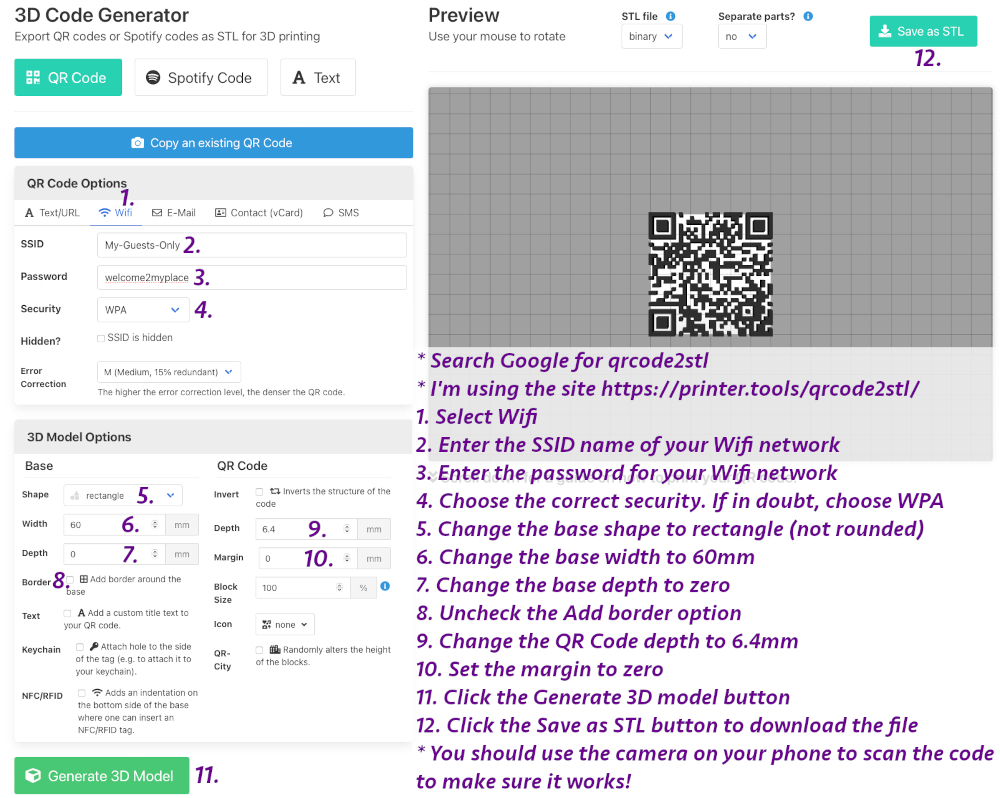Click the envelope icon on E-Mail tab
The height and width of the screenshot is (798, 1000).
pos(157,213)
